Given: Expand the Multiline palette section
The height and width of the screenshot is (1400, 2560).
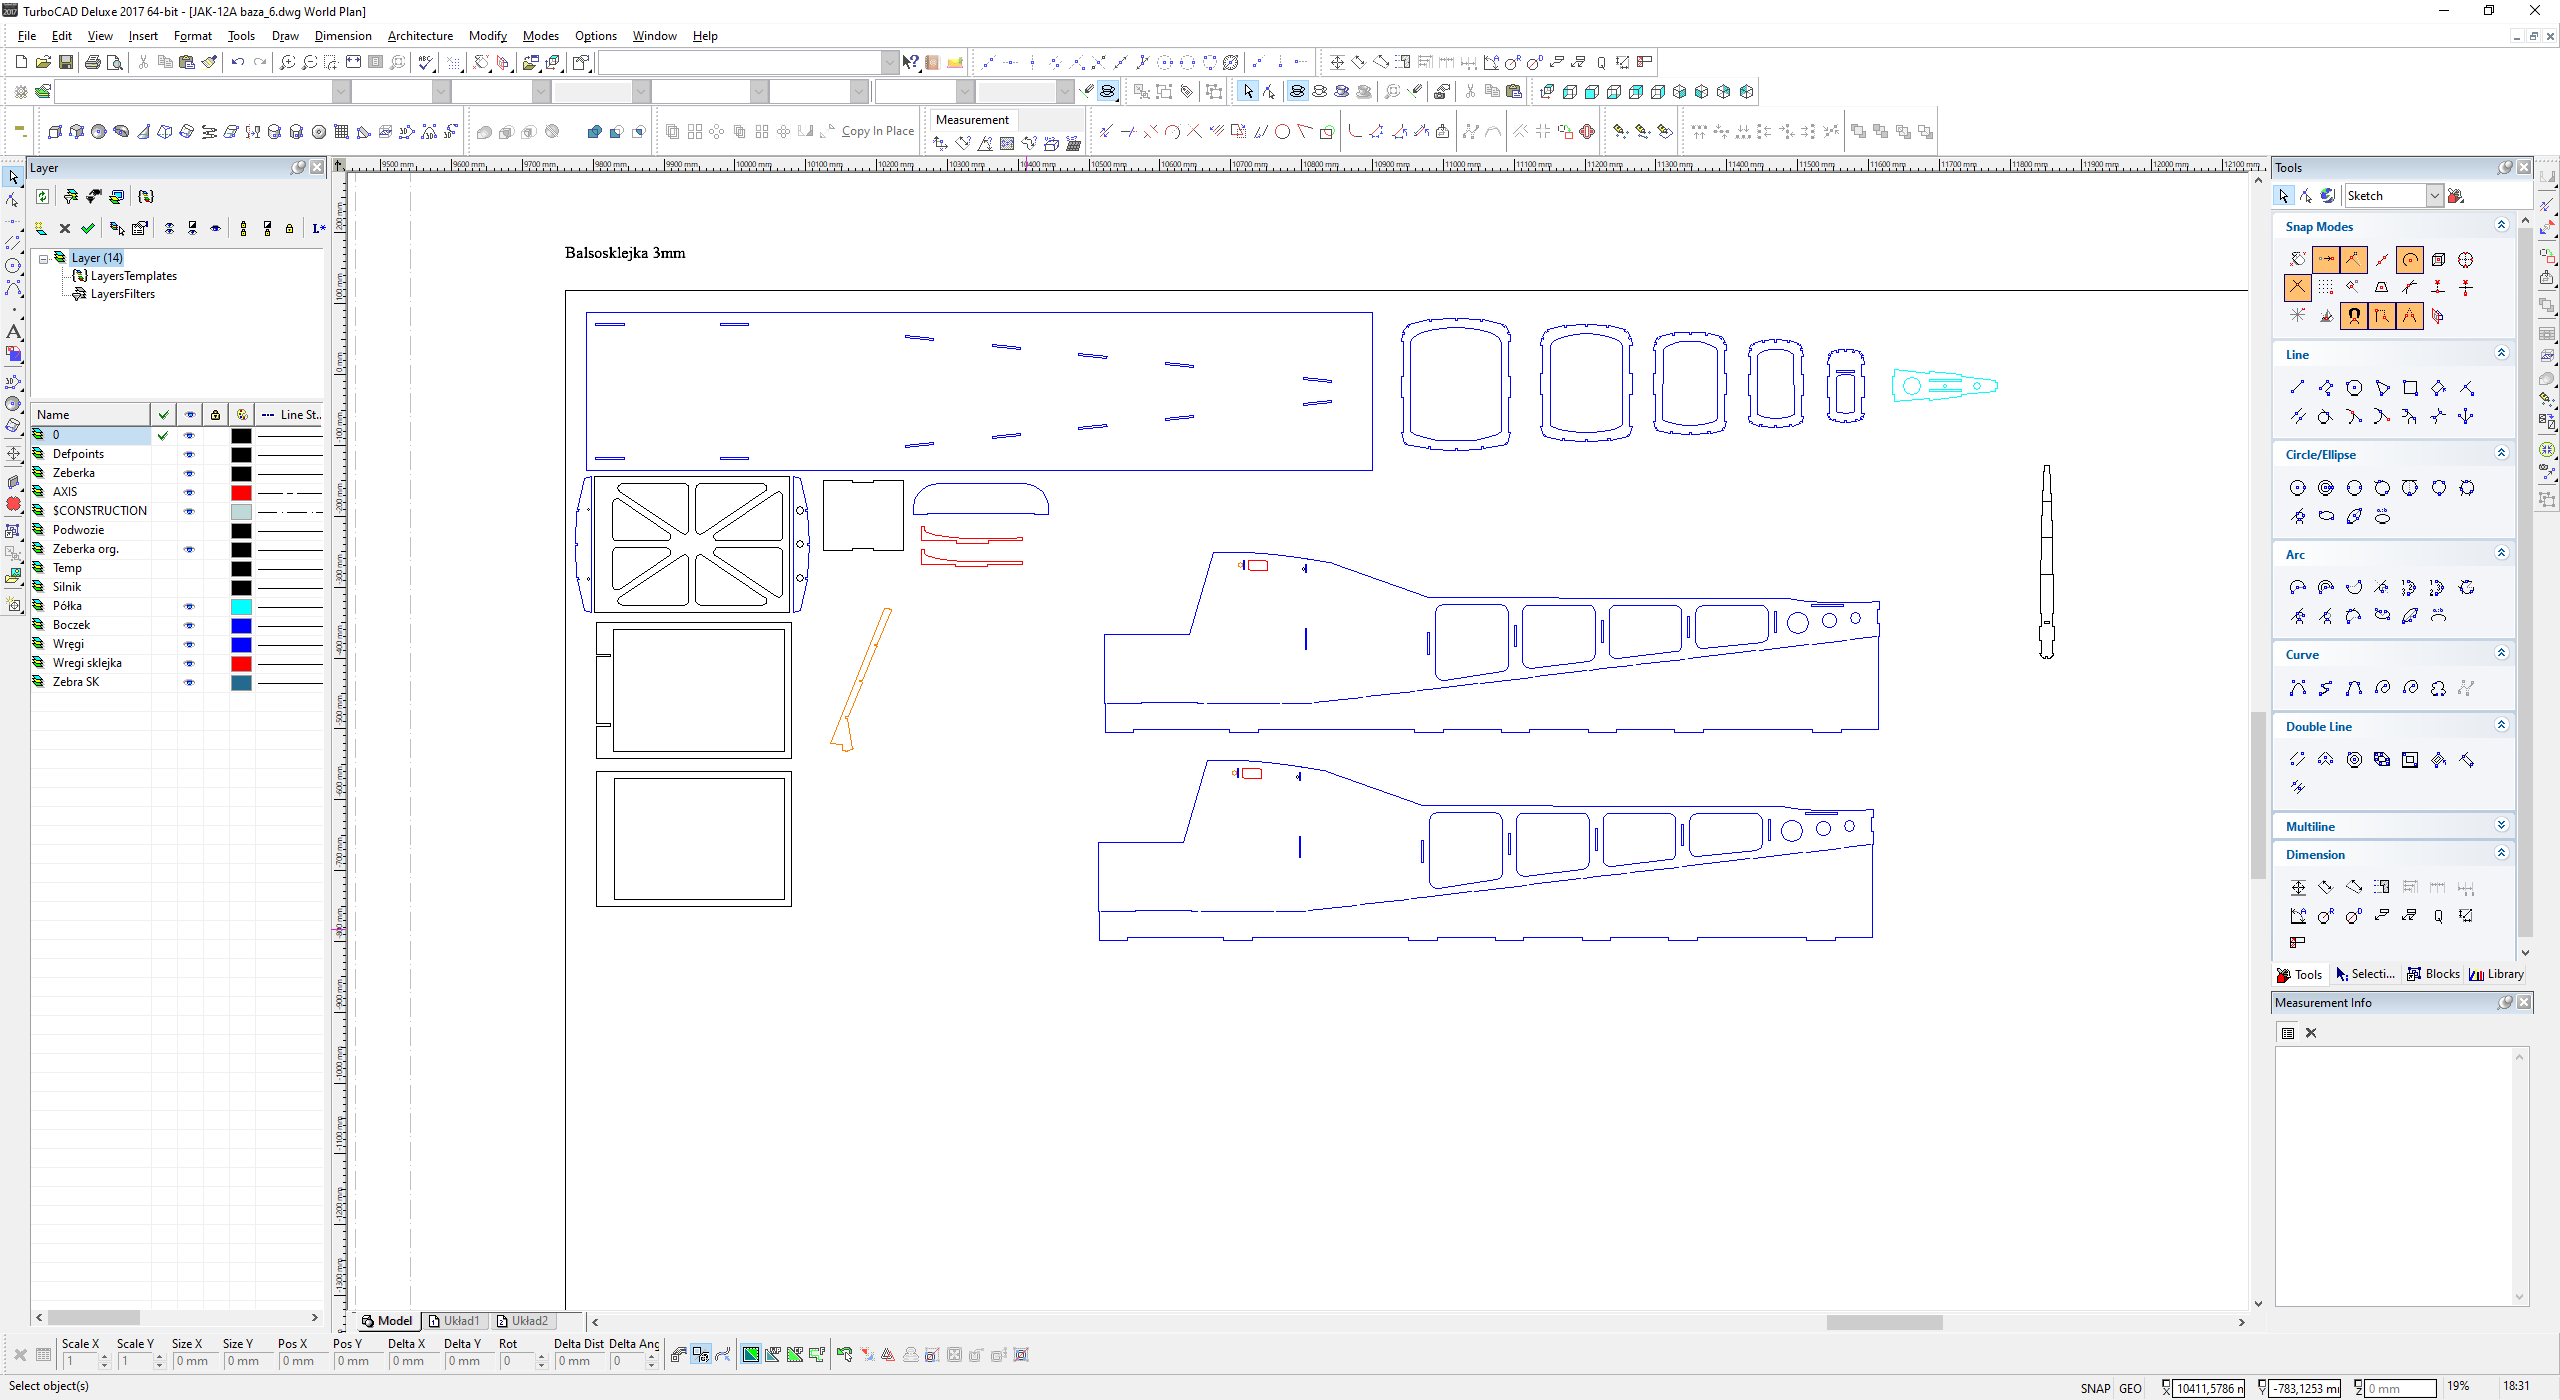Looking at the screenshot, I should 2501,826.
